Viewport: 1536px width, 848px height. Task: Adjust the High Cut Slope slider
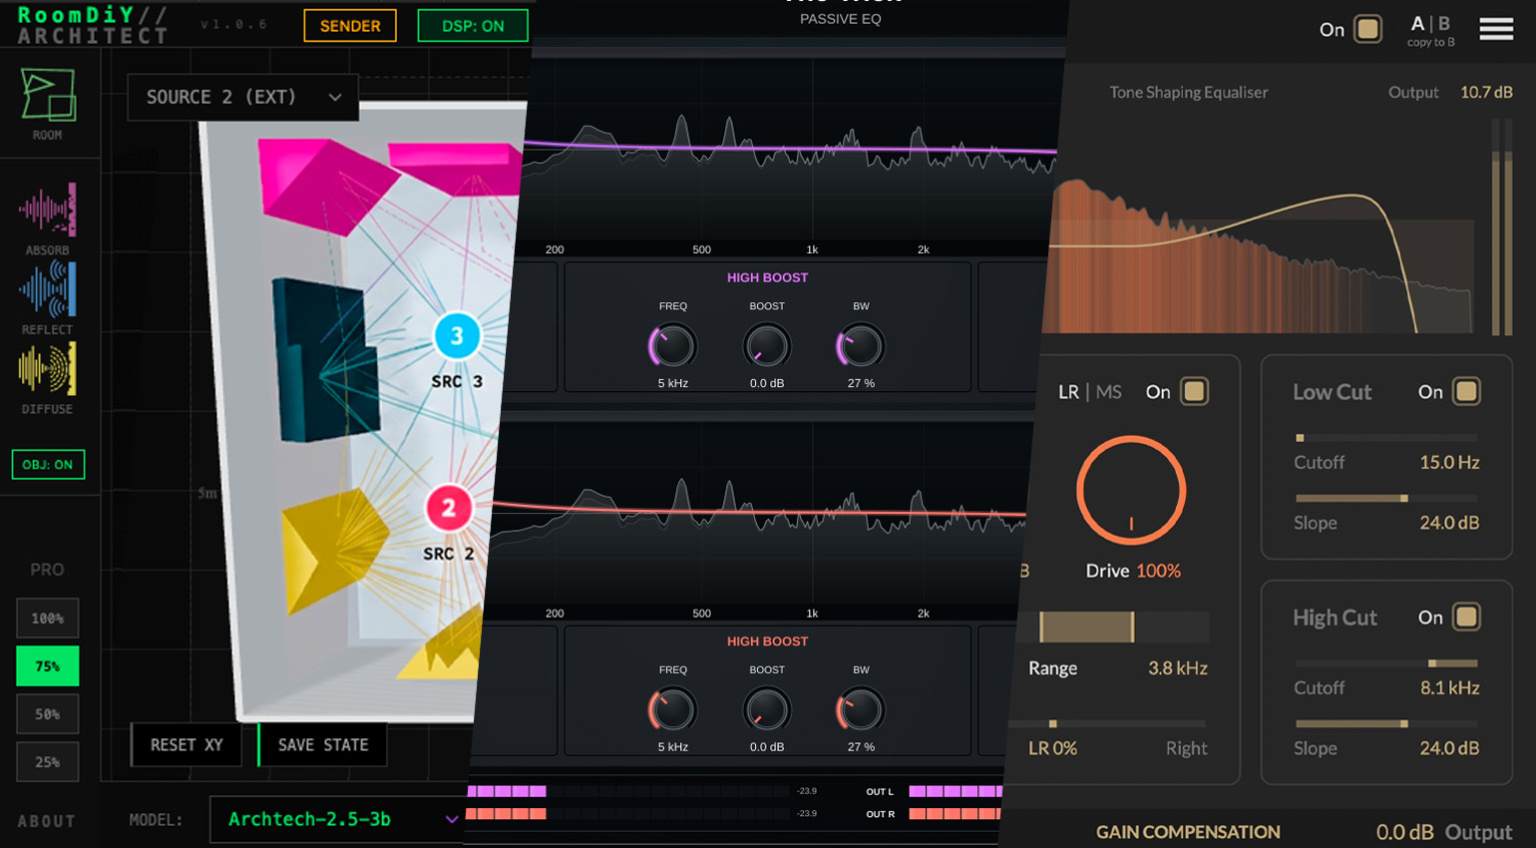pyautogui.click(x=1386, y=723)
